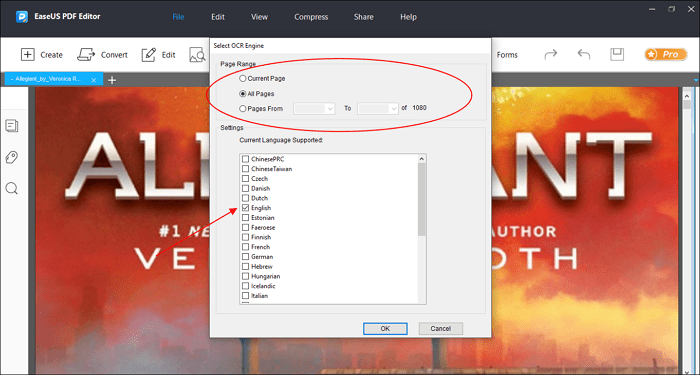The height and width of the screenshot is (375, 700).
Task: Check the Faeroese language checkbox
Action: [245, 228]
